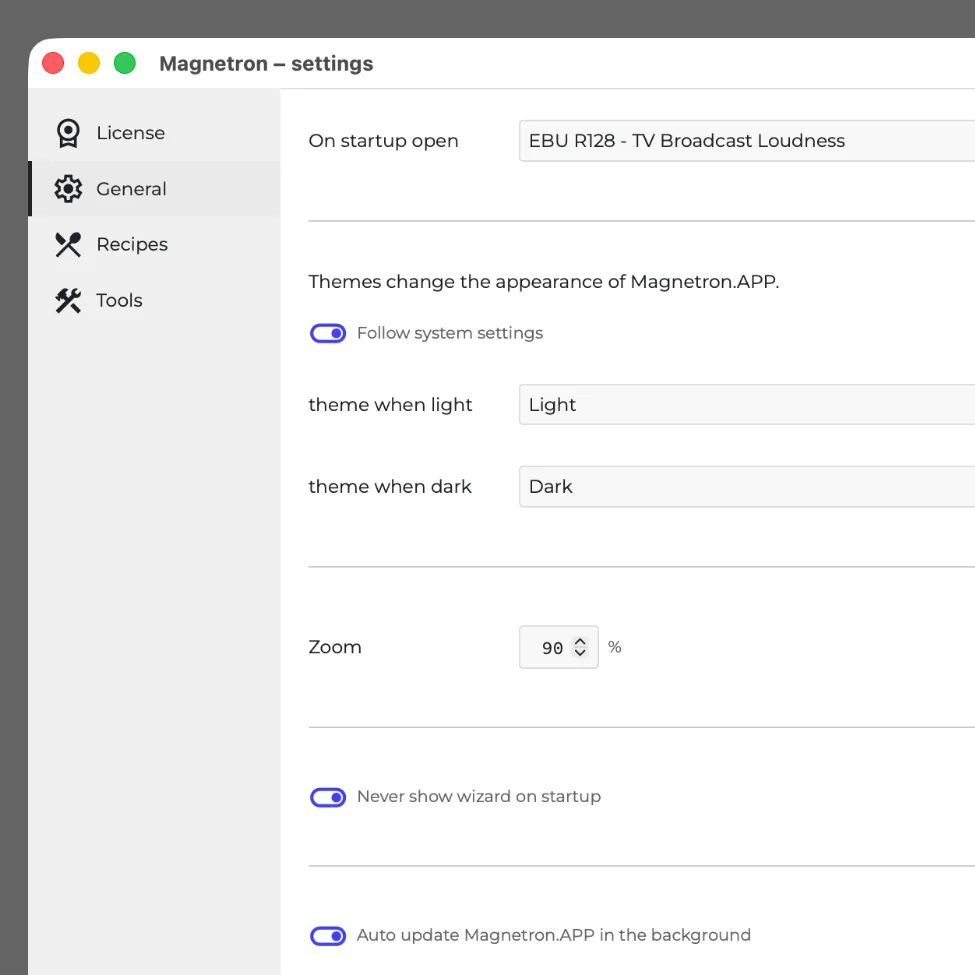Select the General label in sidebar

(x=131, y=189)
